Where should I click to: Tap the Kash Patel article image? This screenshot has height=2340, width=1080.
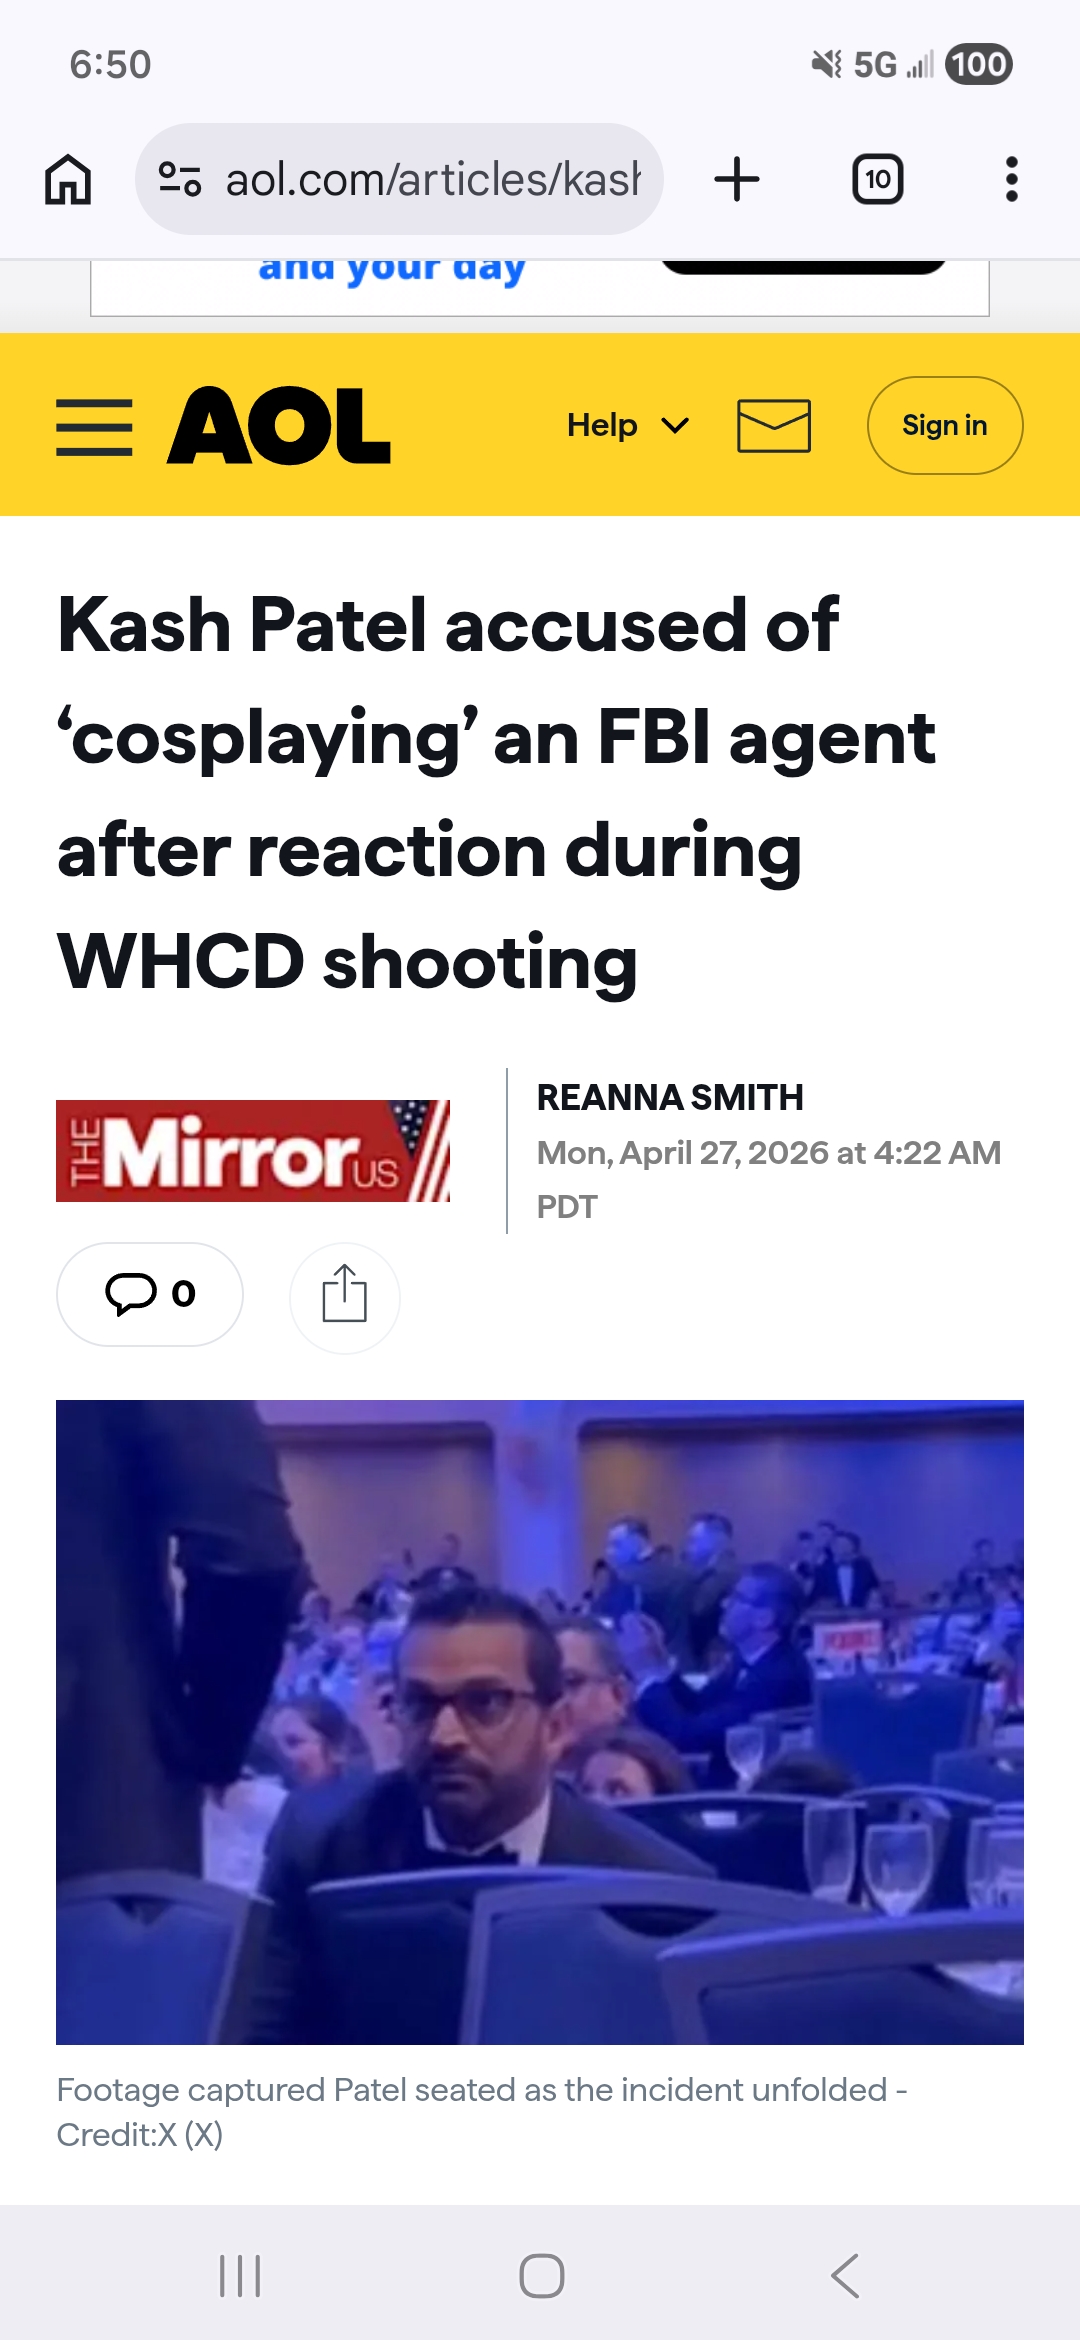(540, 1722)
